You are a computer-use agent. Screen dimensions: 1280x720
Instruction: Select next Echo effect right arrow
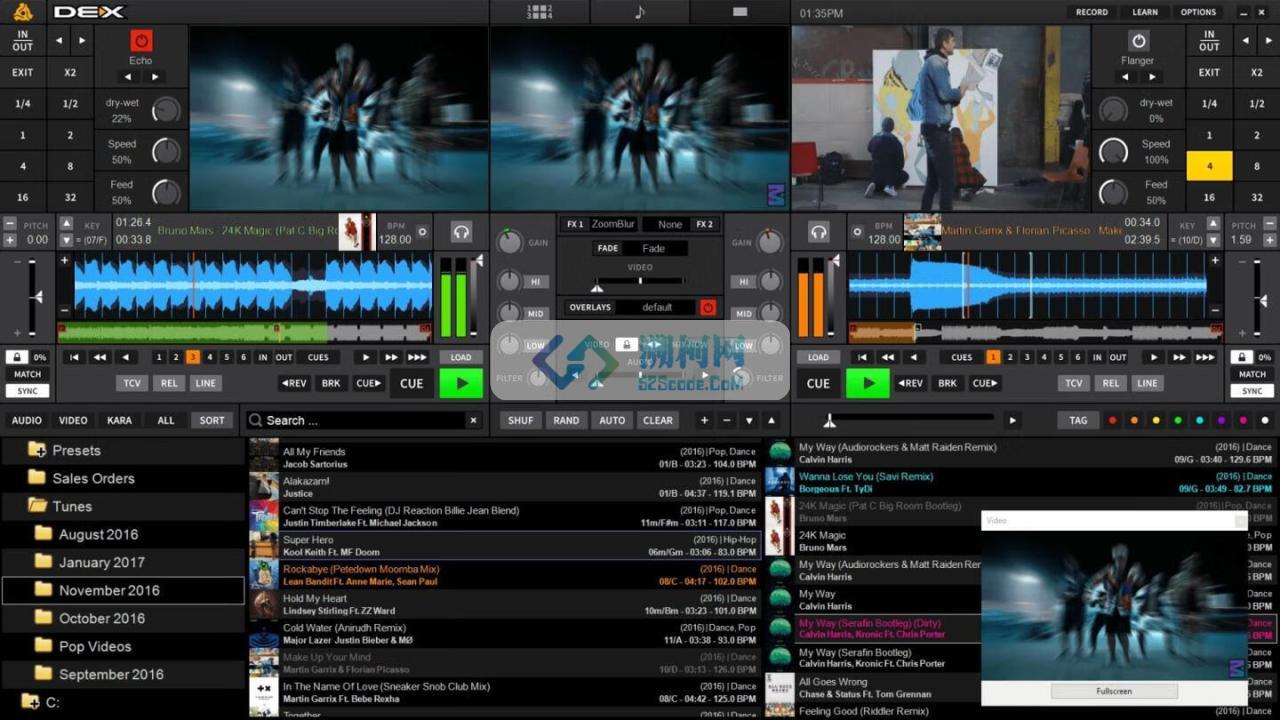pos(154,76)
